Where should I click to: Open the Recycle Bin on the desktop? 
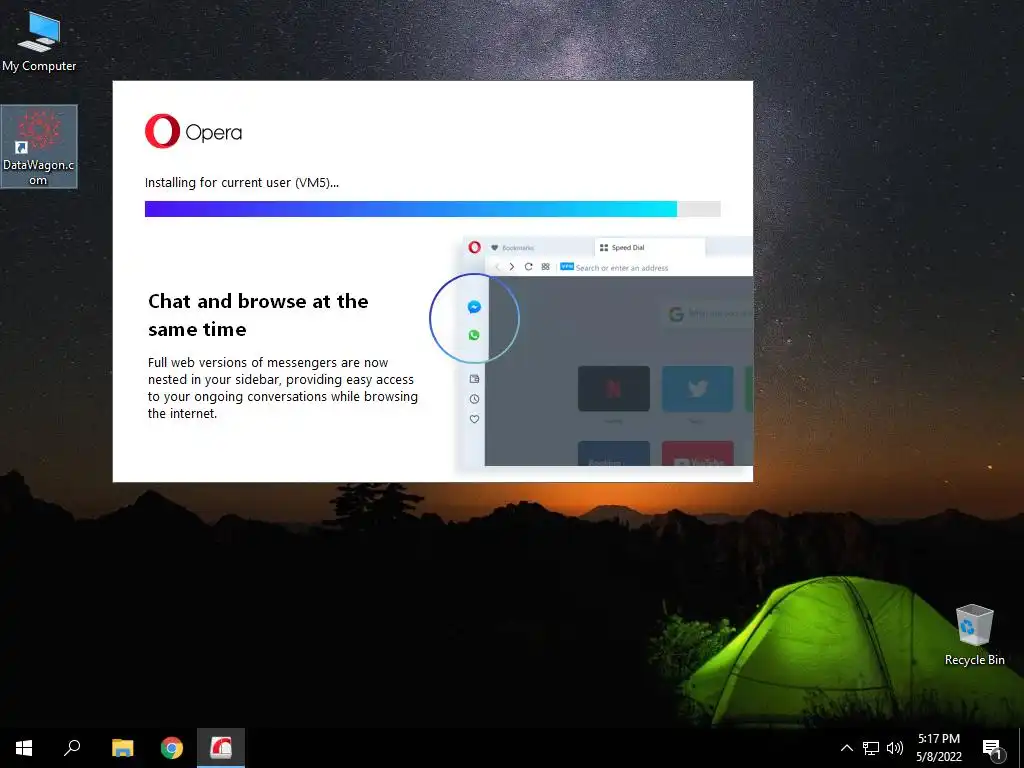point(974,635)
